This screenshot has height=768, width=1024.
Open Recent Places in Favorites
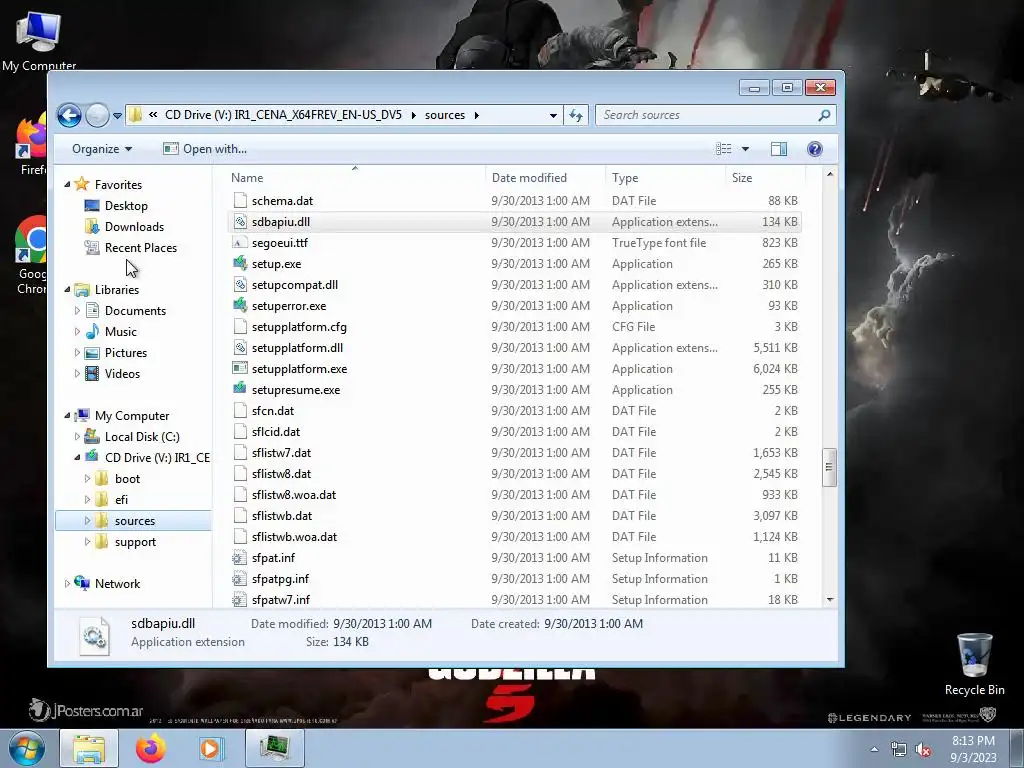coord(140,248)
